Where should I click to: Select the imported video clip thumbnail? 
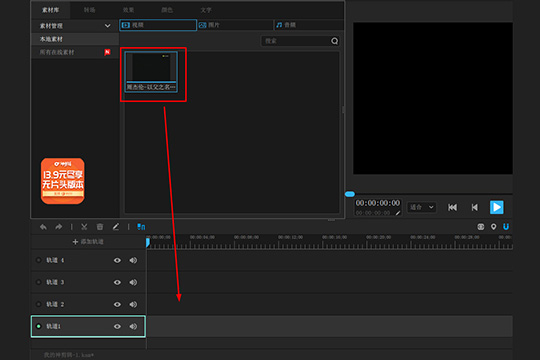click(x=151, y=72)
